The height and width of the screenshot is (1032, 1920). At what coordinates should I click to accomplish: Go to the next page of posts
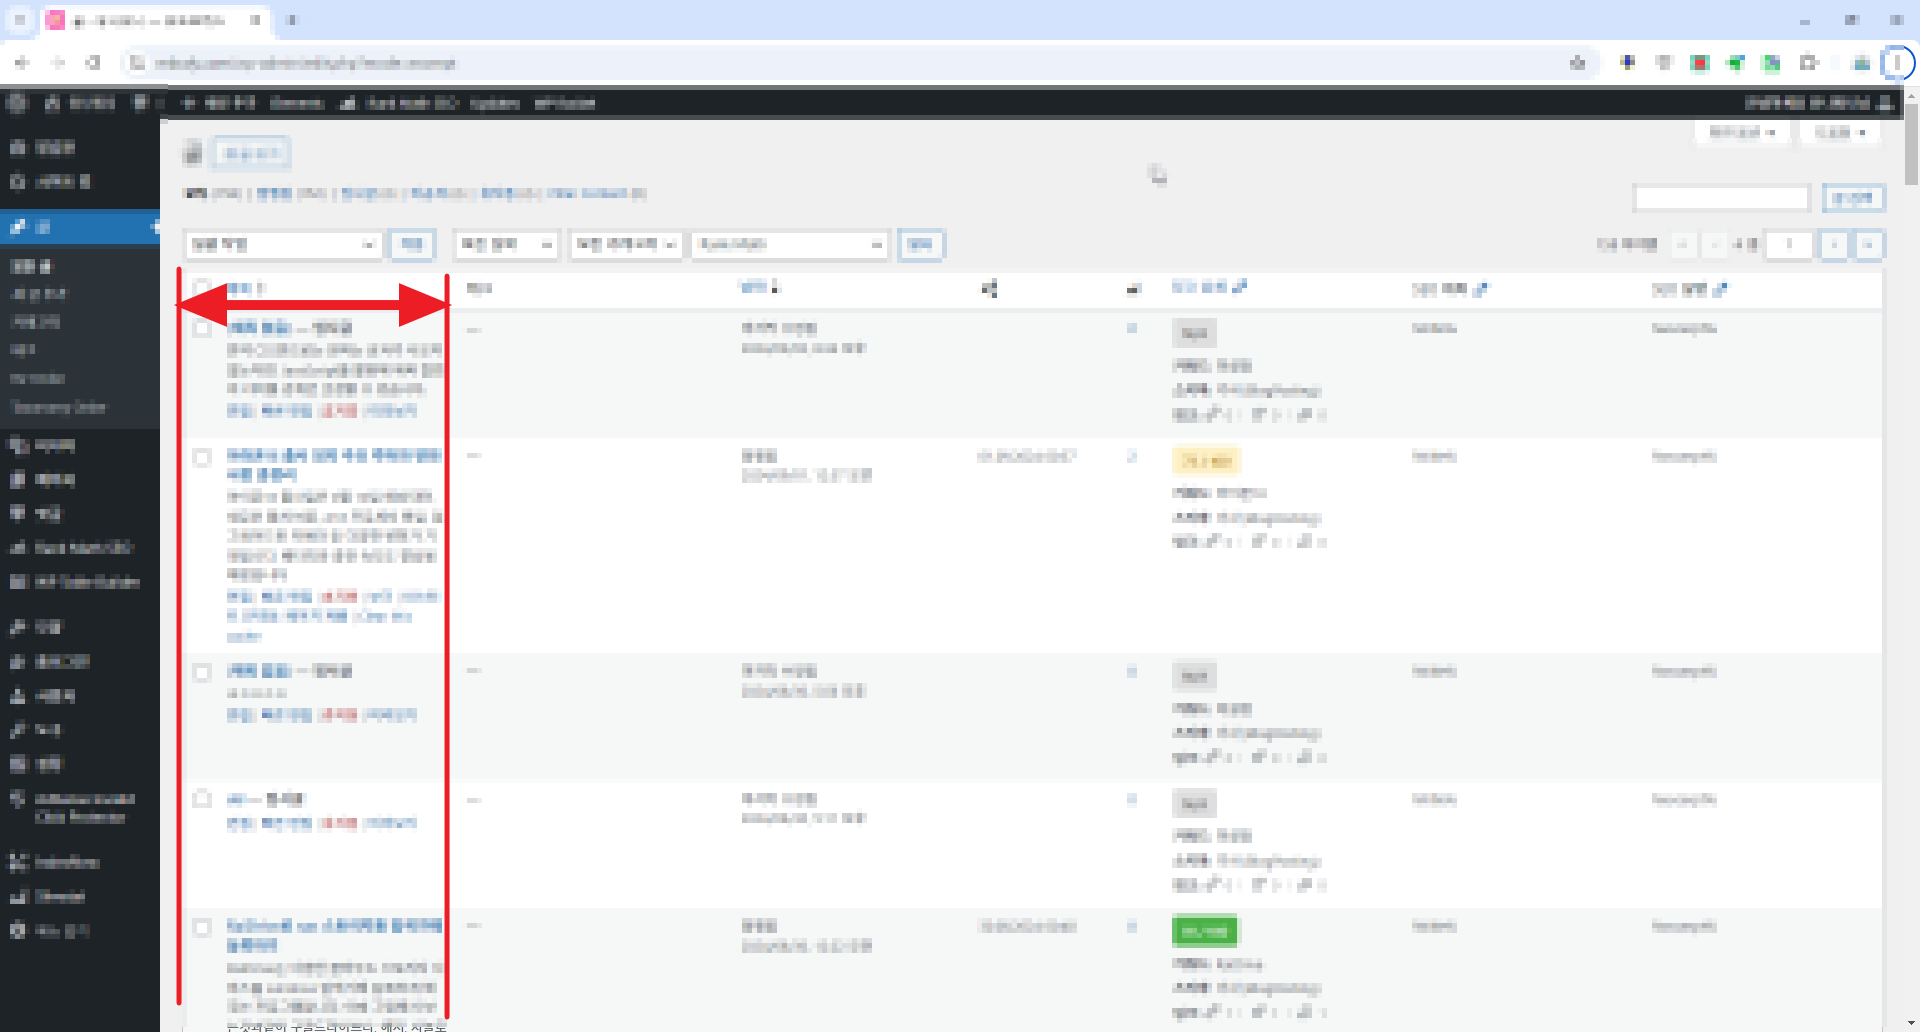pos(1834,244)
